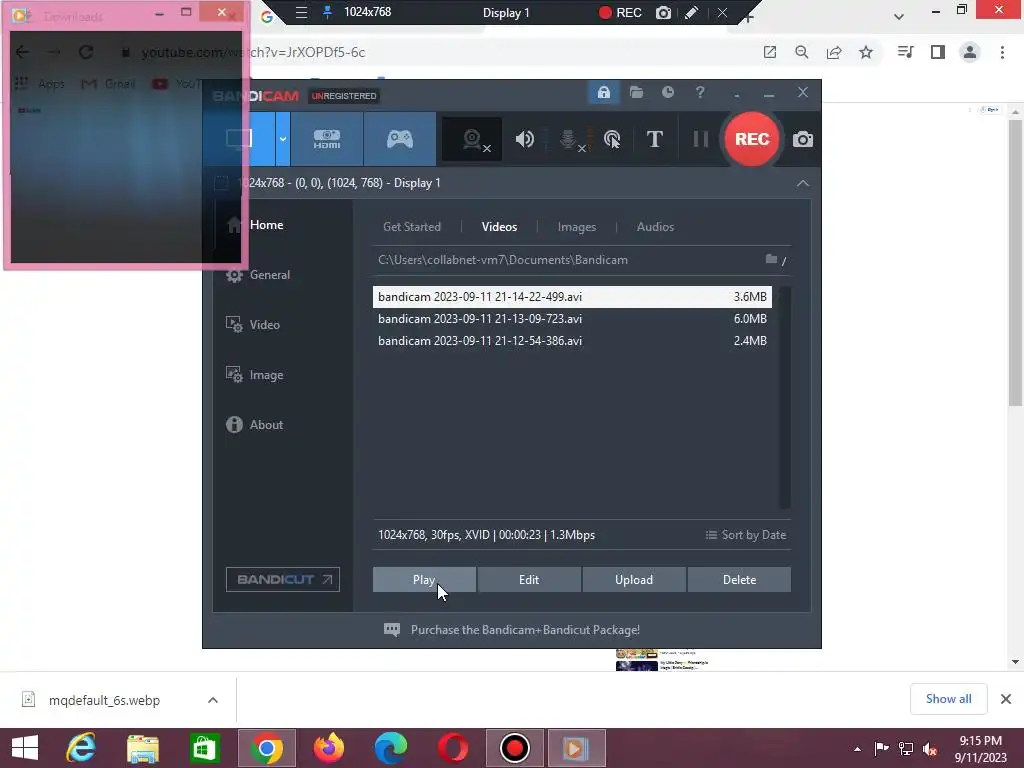1024x768 pixels.
Task: Take a screenshot with Bandicam camera icon
Action: click(803, 139)
